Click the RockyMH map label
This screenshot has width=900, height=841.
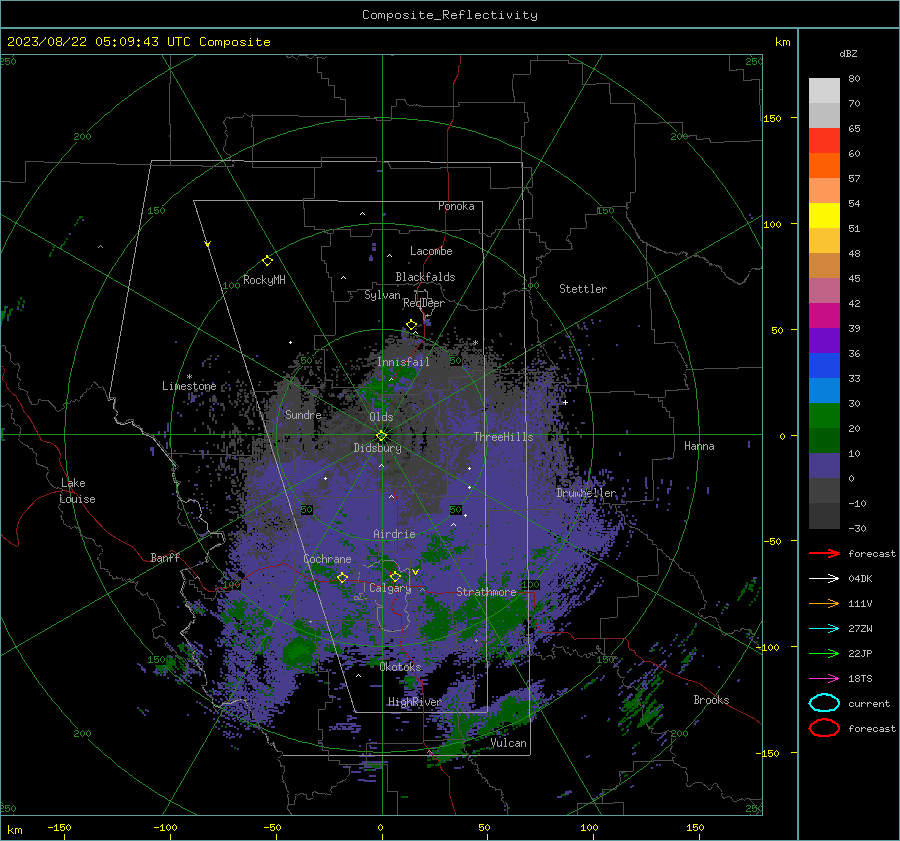tap(264, 280)
